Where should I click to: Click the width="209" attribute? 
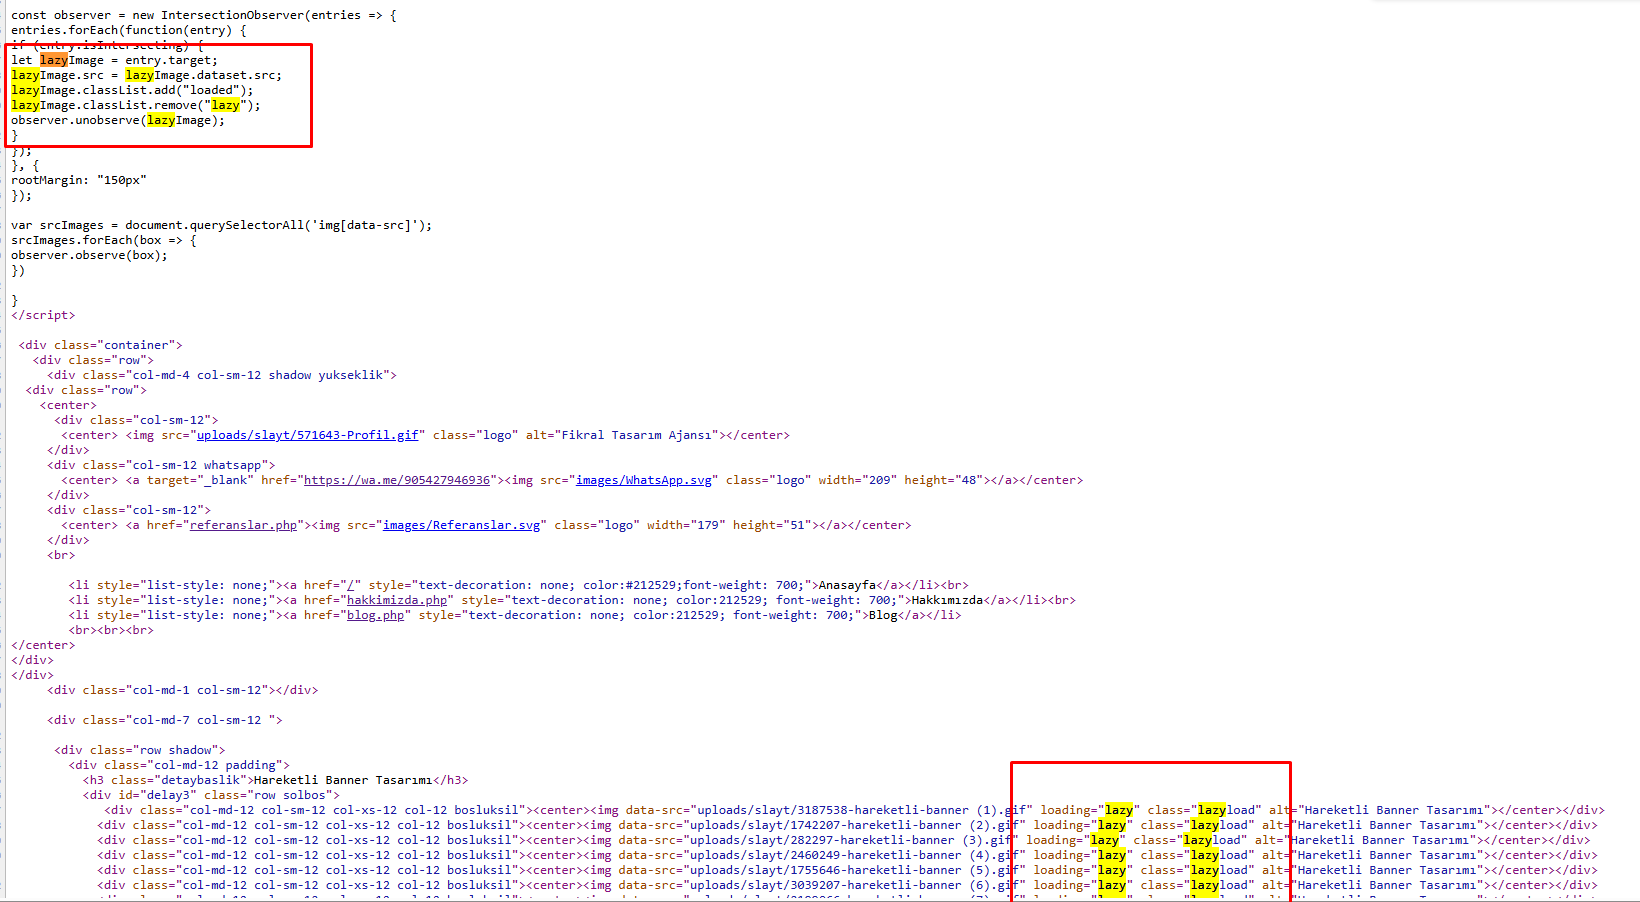(858, 480)
